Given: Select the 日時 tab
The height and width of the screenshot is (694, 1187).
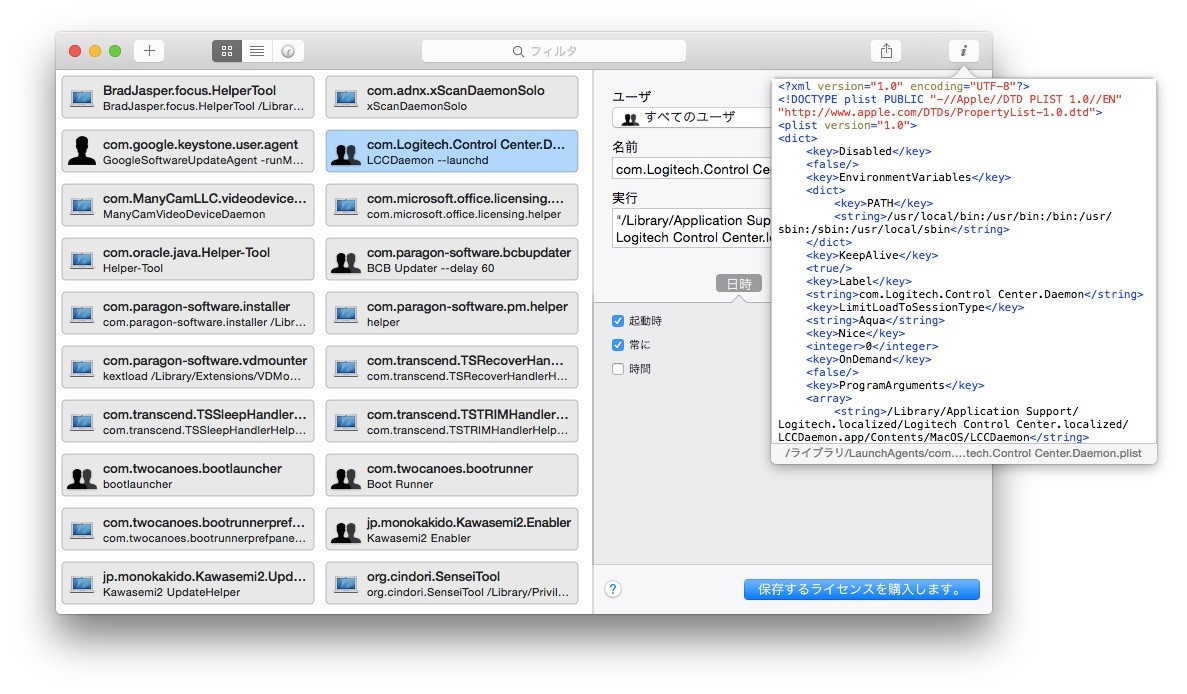Looking at the screenshot, I should click(x=739, y=284).
